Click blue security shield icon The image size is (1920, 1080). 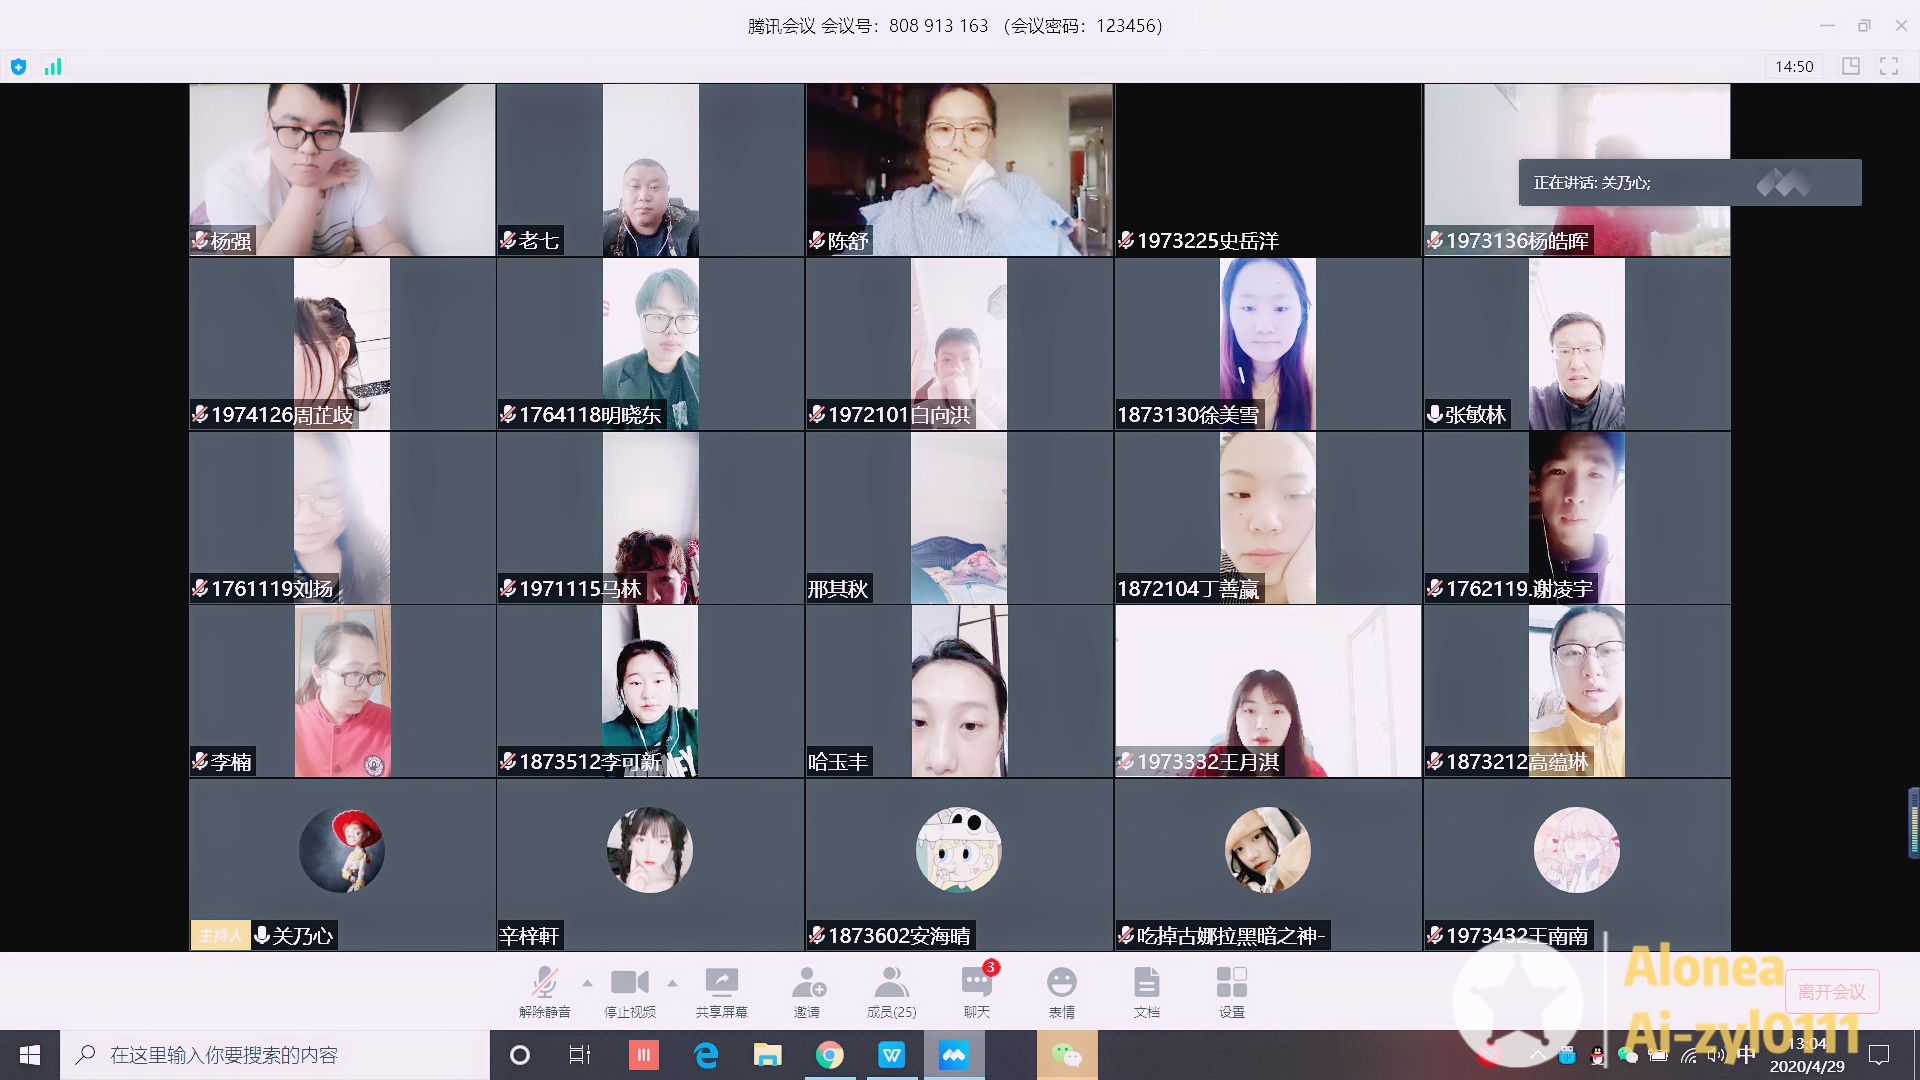pos(18,67)
